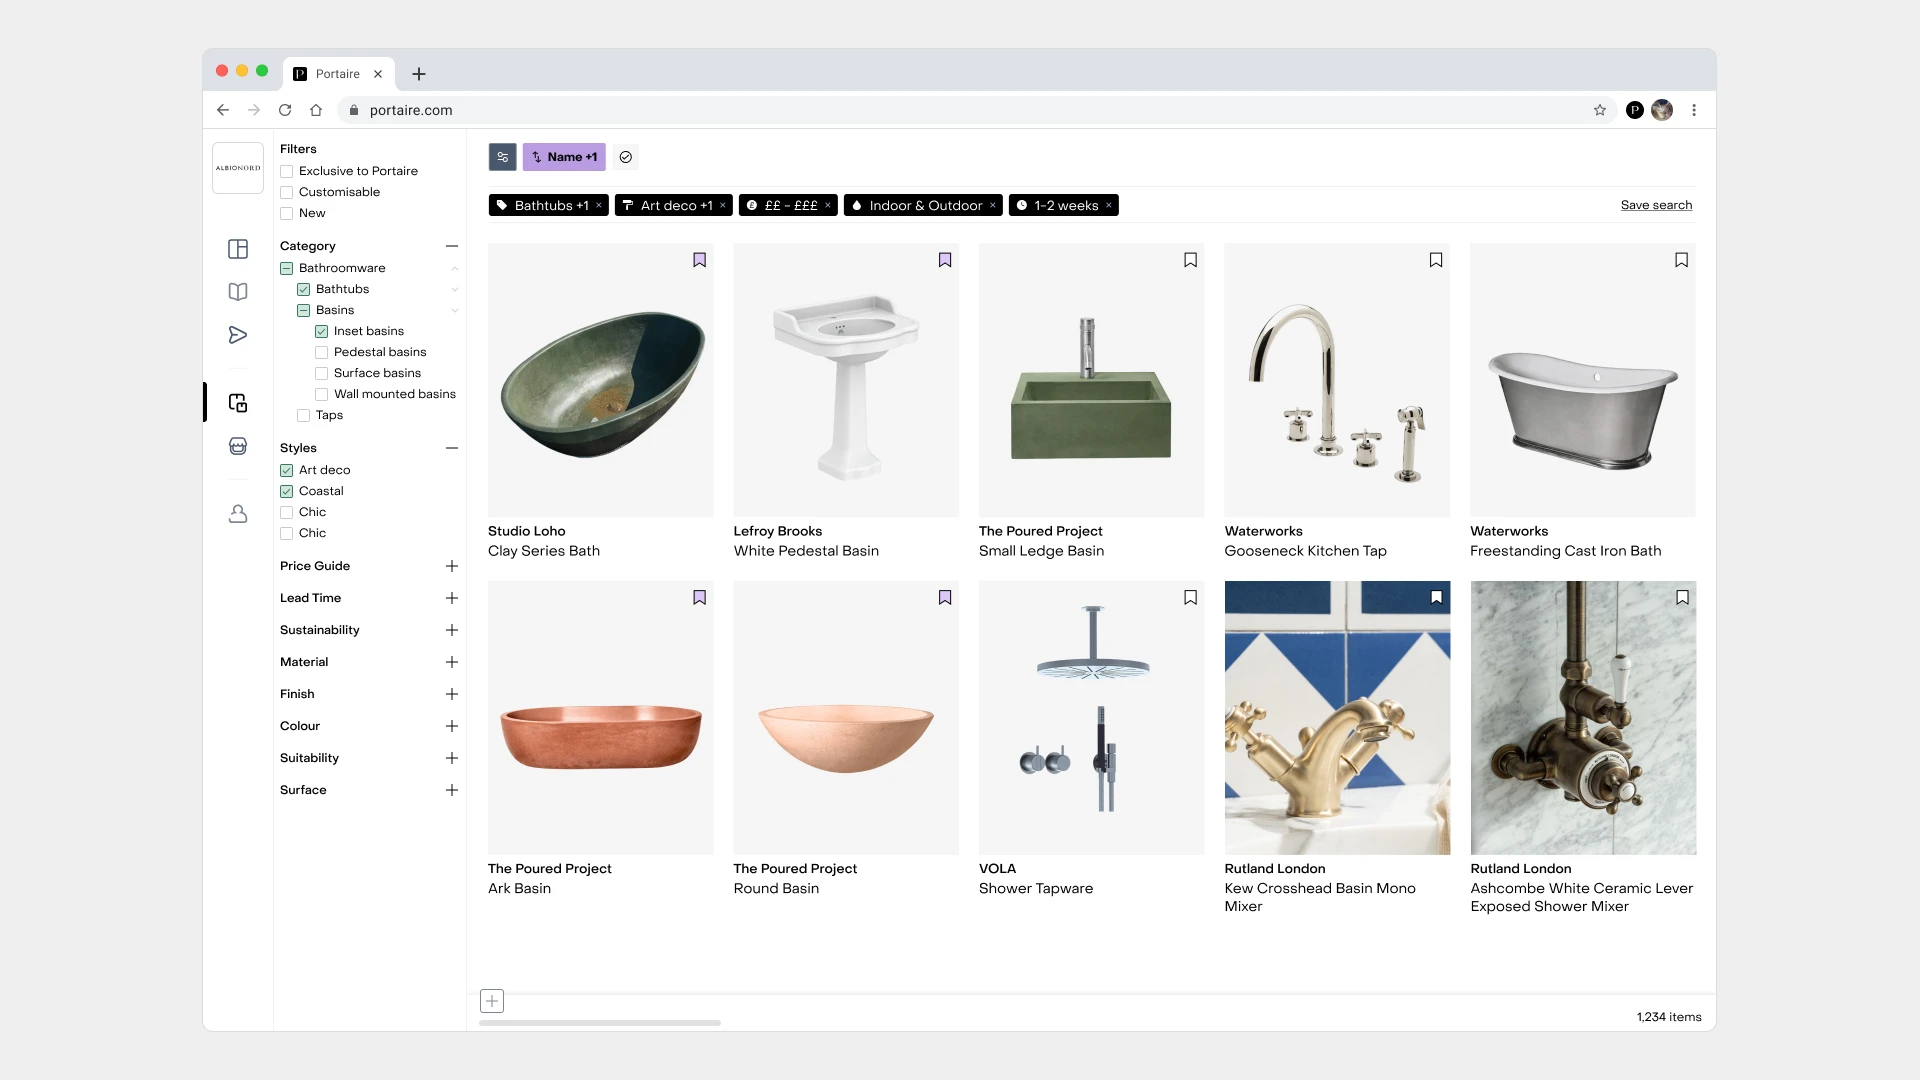Open the active search products sidebar icon
The width and height of the screenshot is (1920, 1080).
238,403
